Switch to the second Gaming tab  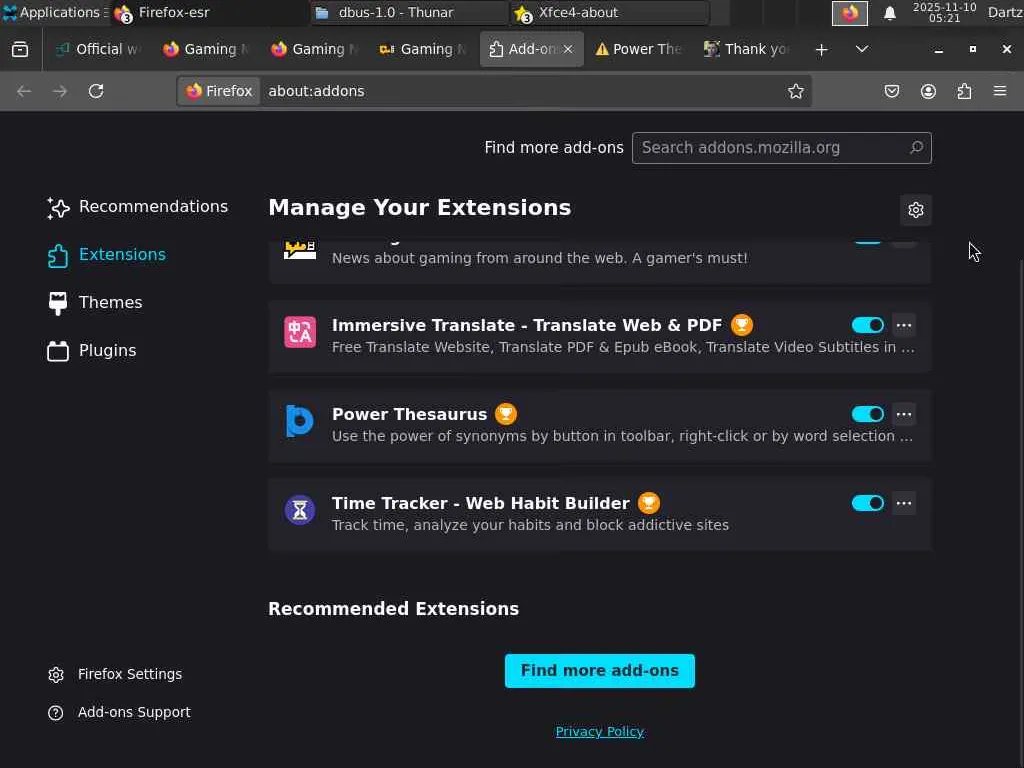tap(314, 49)
